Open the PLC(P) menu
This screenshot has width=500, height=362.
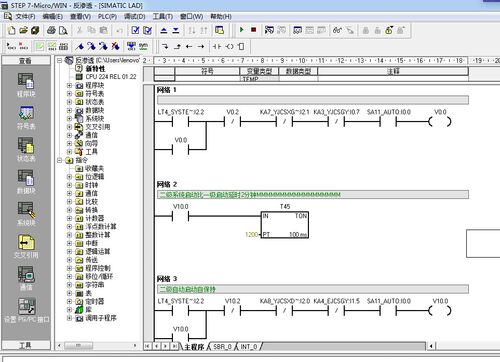(x=107, y=16)
